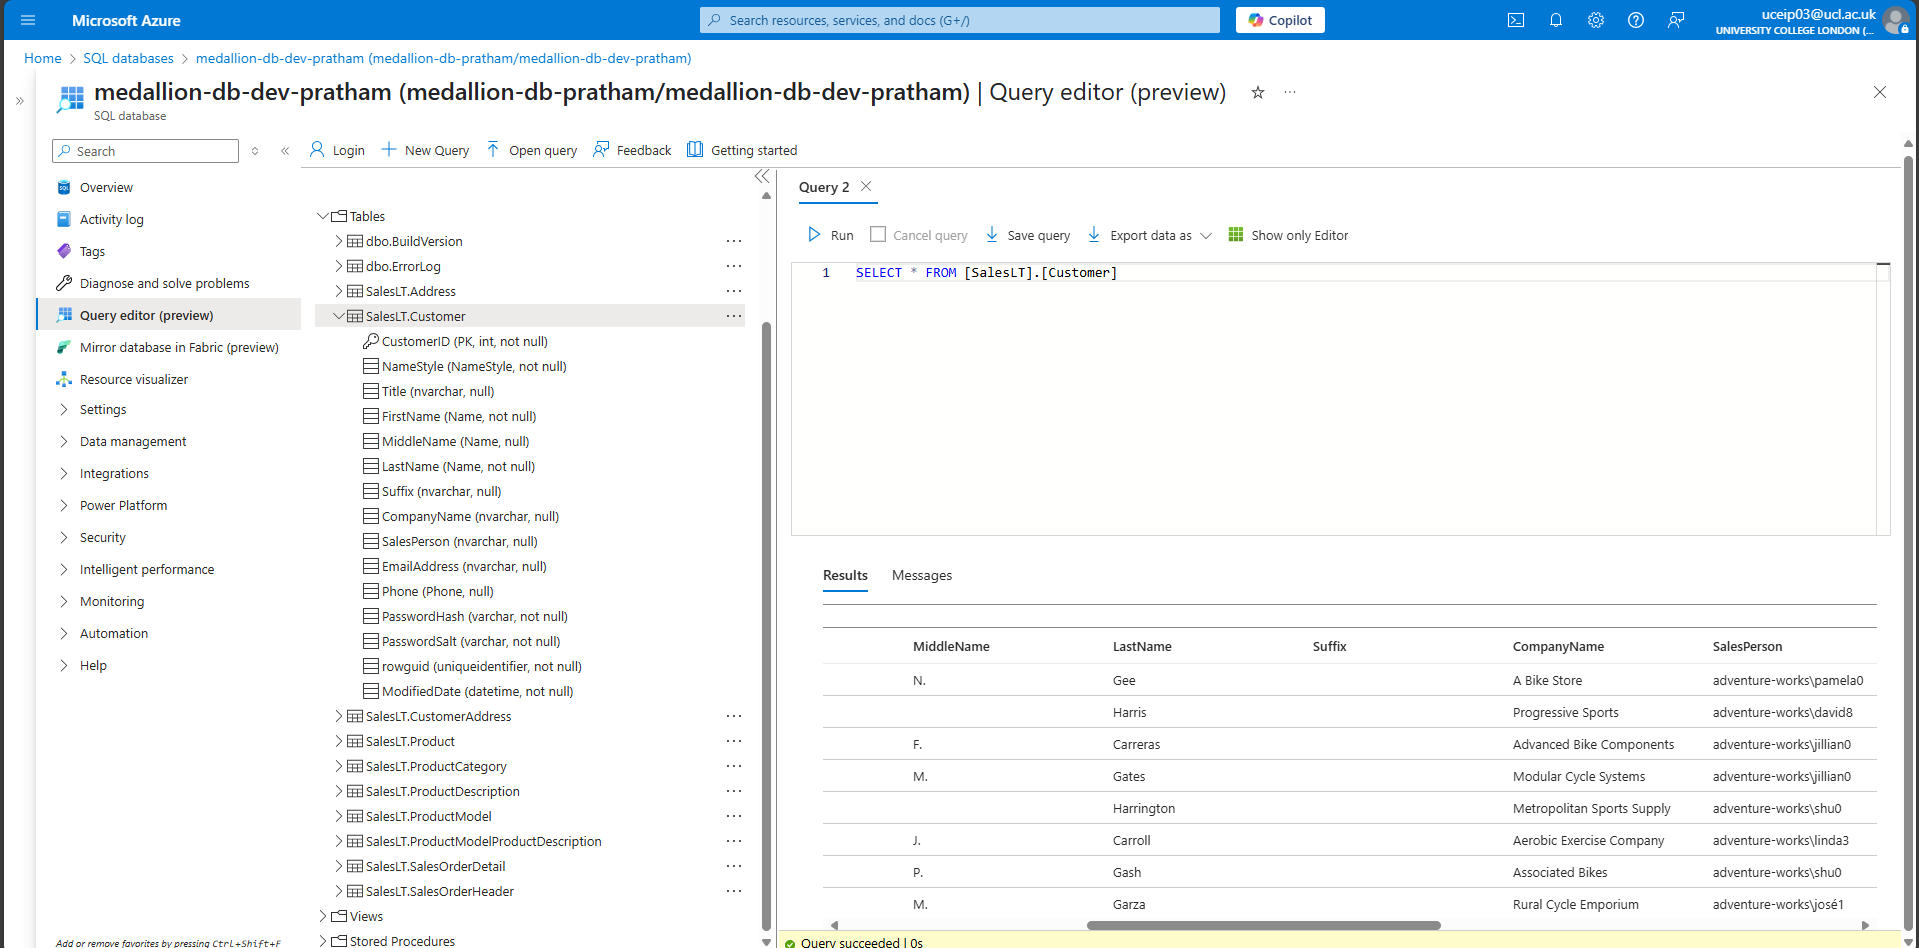Focus the resource menu Search box
Image resolution: width=1919 pixels, height=948 pixels.
(145, 151)
